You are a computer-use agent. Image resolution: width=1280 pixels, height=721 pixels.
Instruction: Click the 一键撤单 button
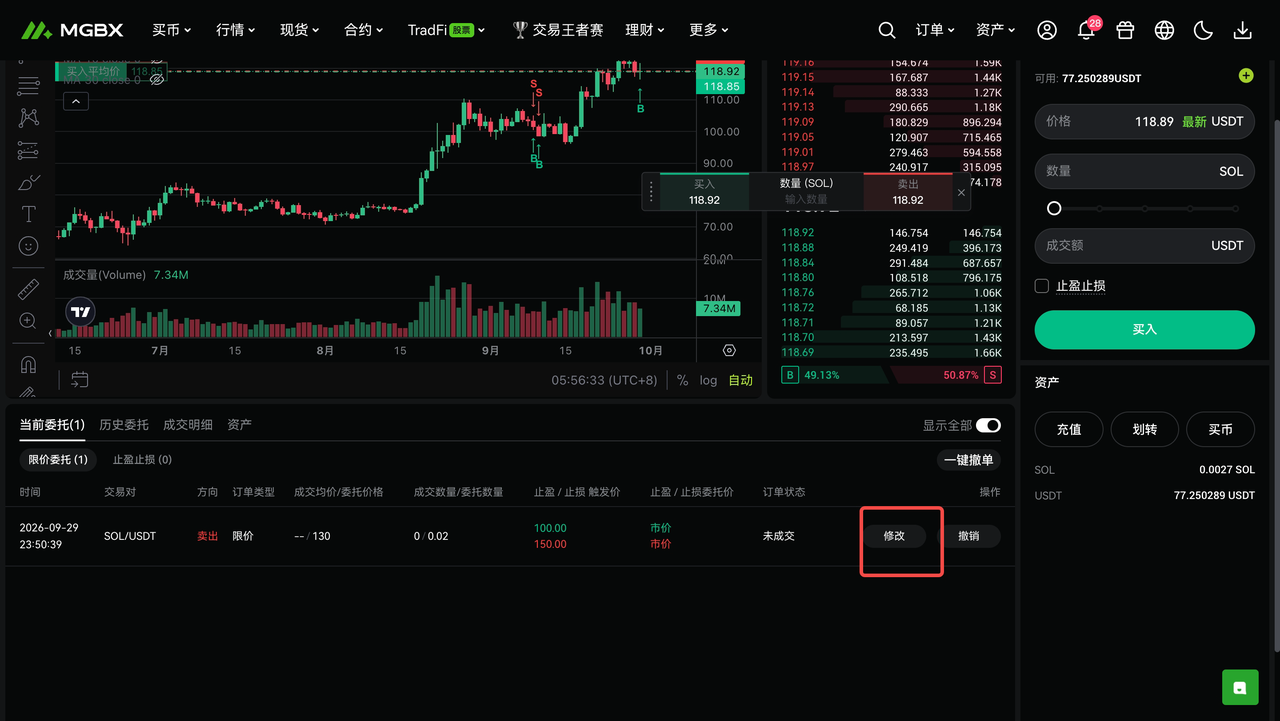(969, 460)
